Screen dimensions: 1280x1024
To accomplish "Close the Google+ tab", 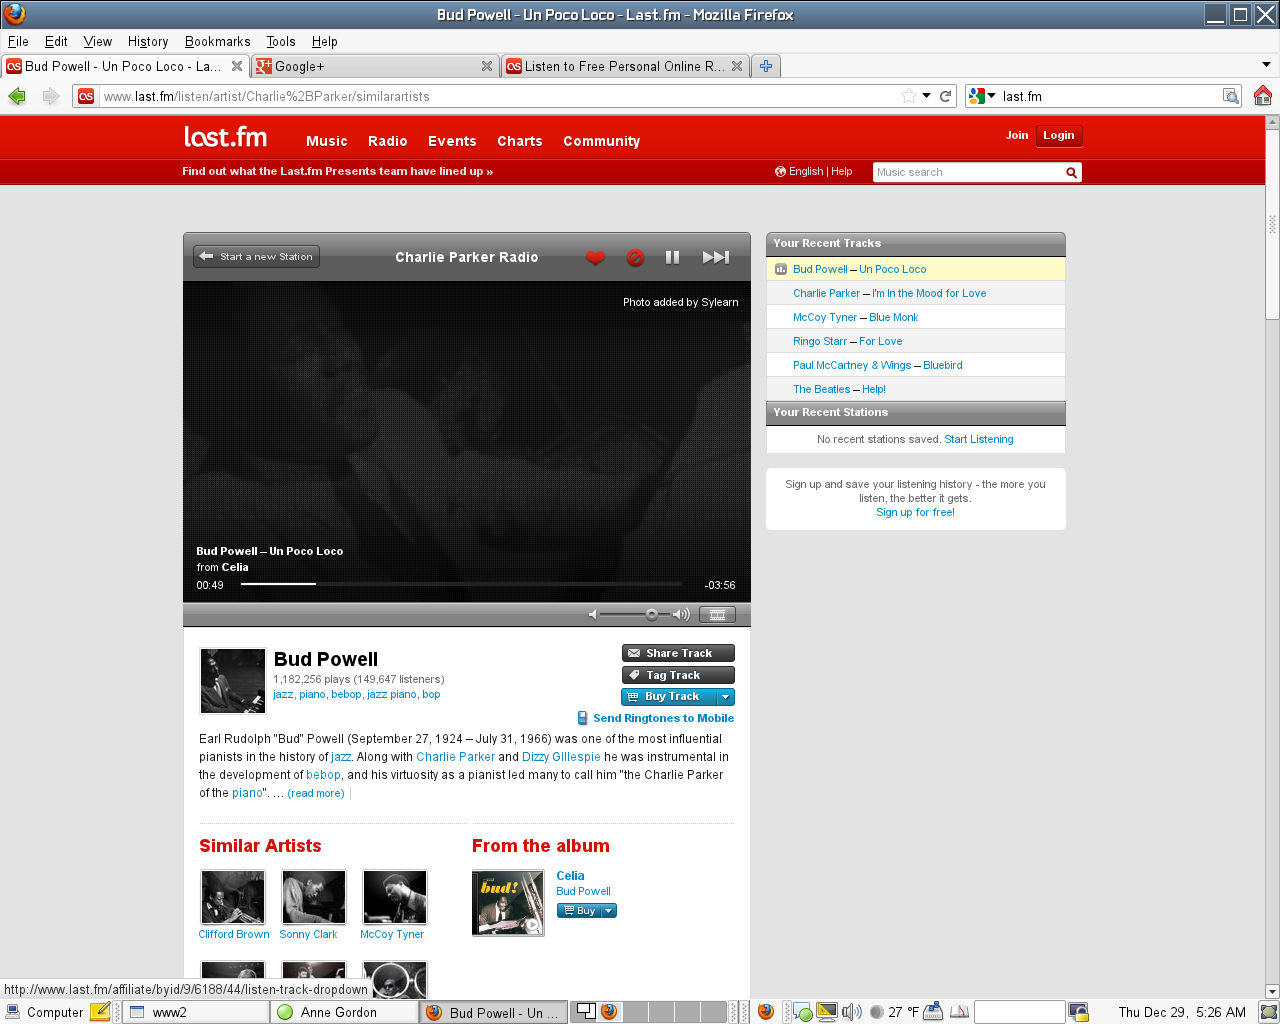I will (487, 66).
